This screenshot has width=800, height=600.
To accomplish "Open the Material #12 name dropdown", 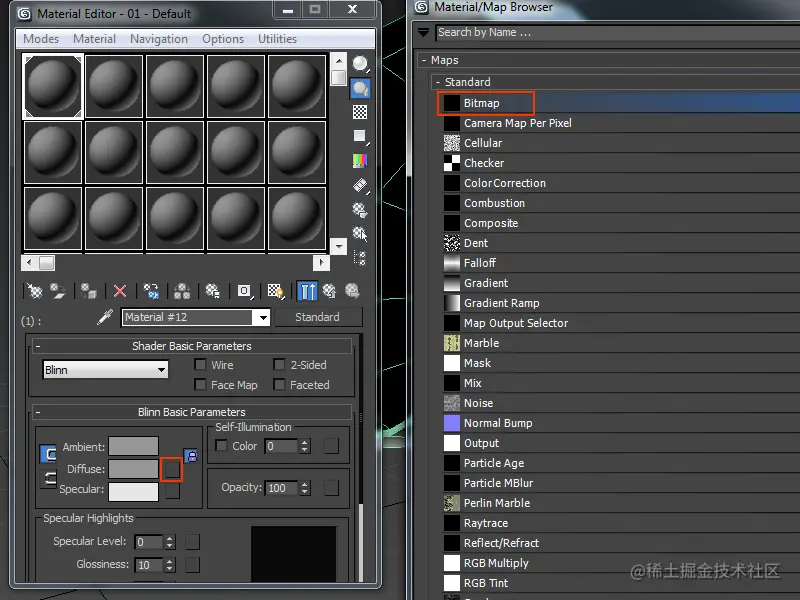I will (263, 317).
